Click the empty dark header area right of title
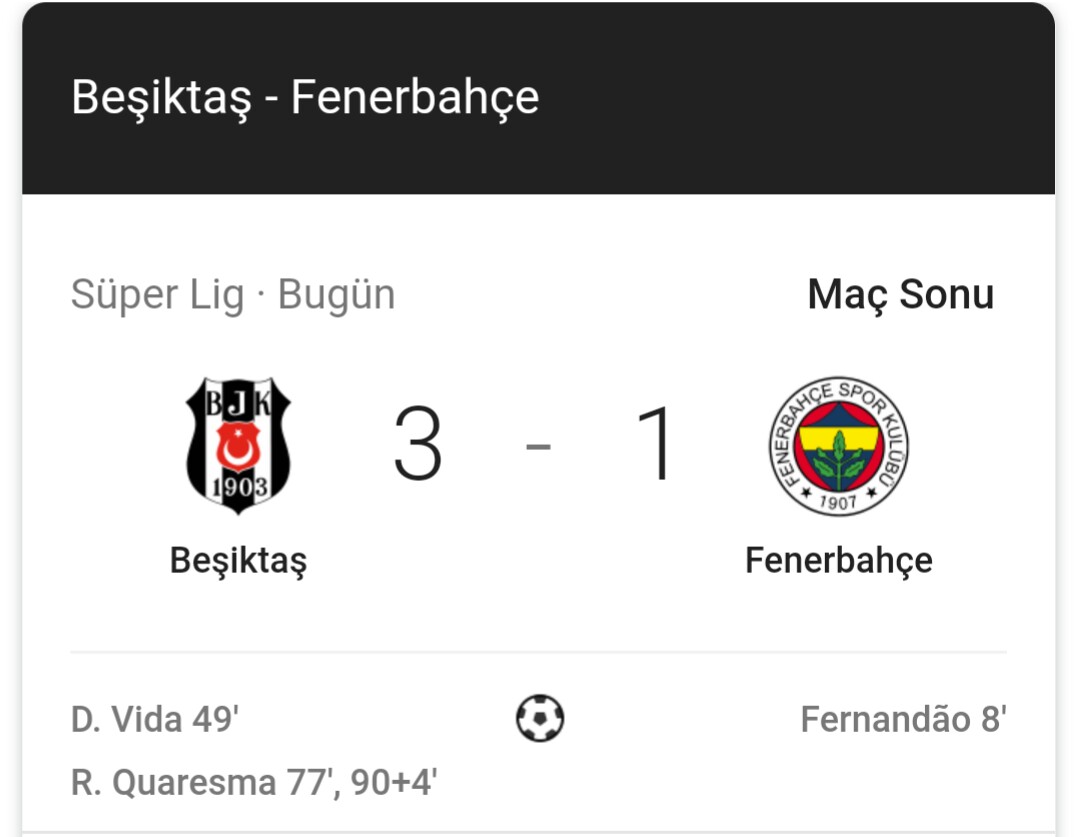 (800, 98)
